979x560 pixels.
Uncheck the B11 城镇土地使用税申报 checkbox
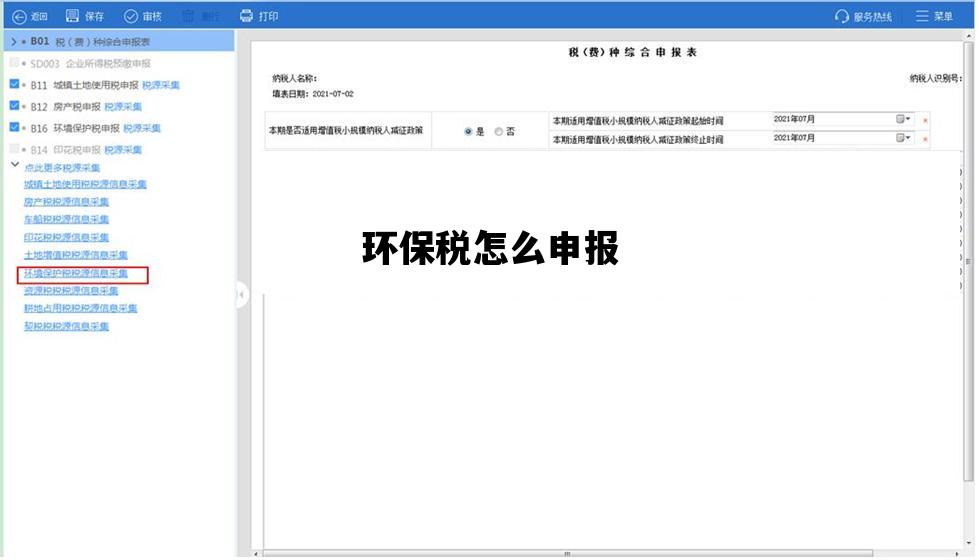point(14,84)
